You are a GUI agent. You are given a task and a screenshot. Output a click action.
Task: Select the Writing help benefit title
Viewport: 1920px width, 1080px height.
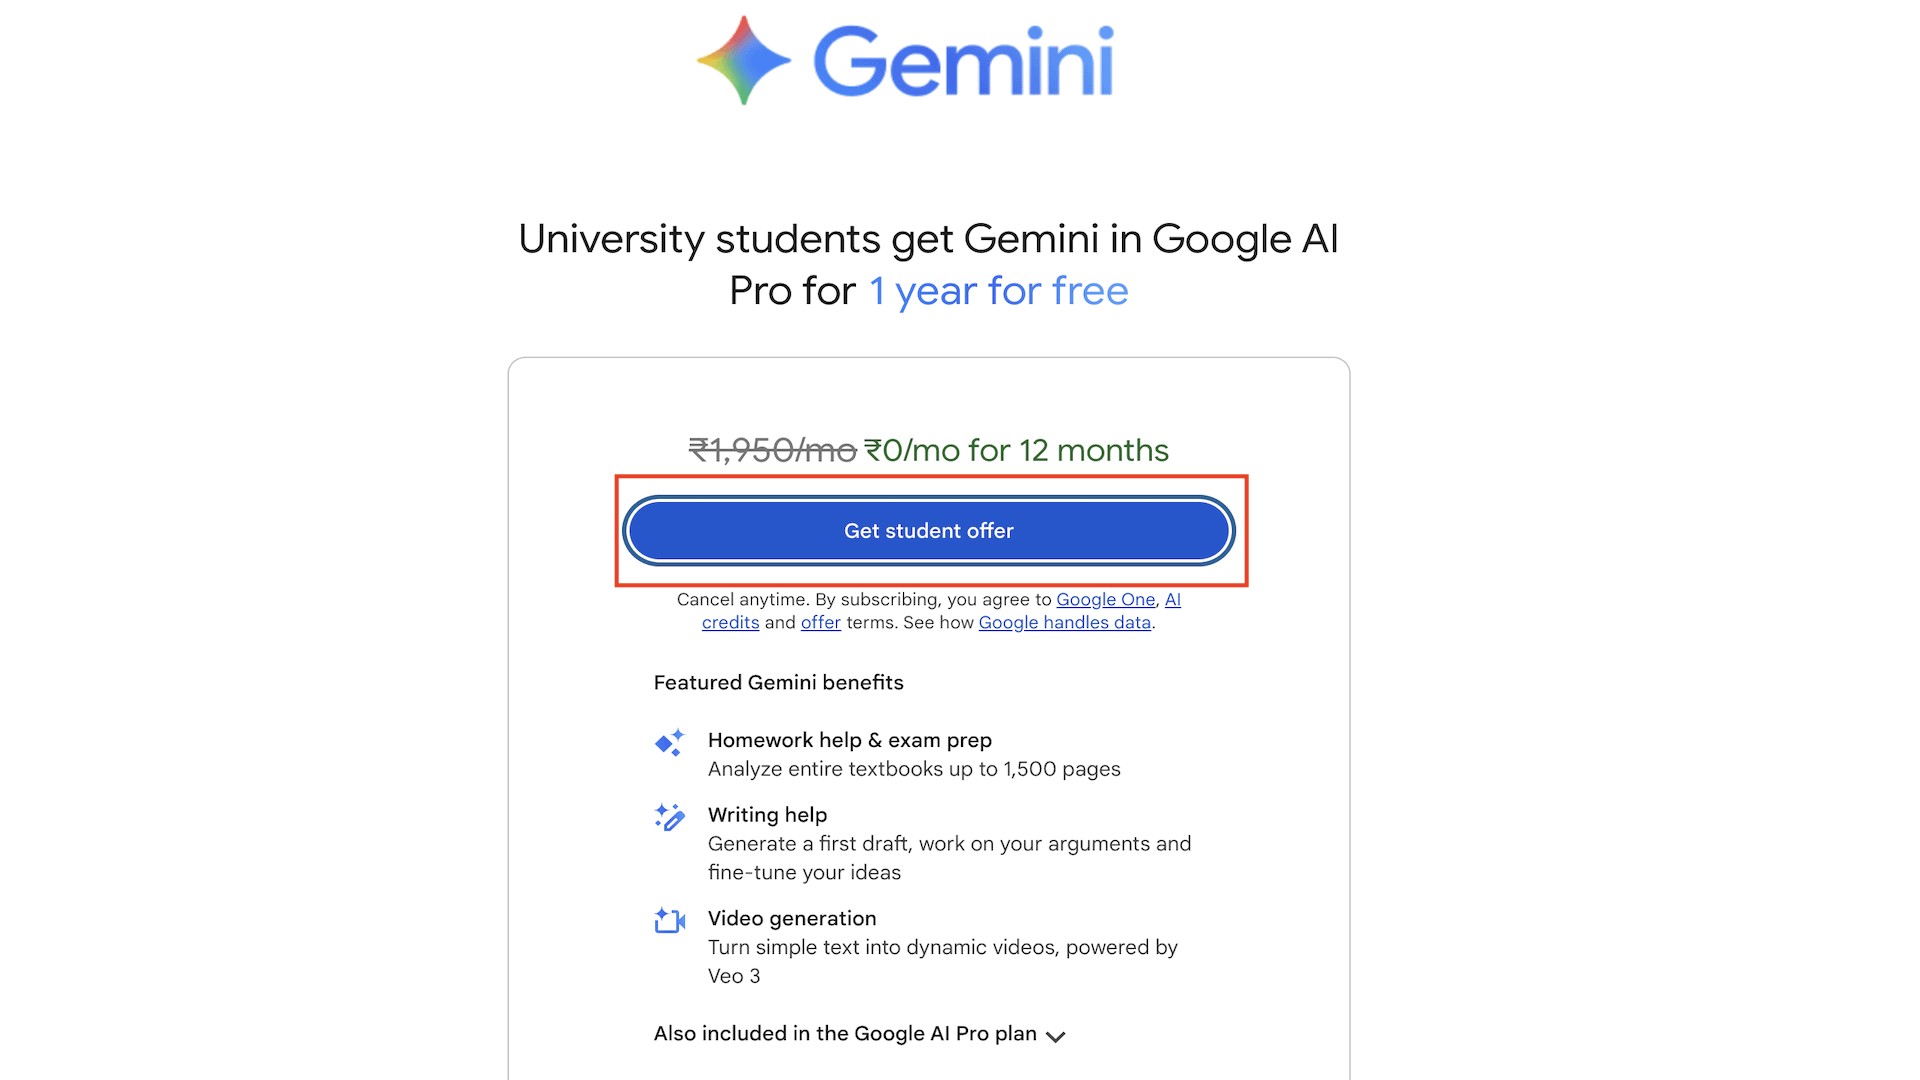click(767, 814)
